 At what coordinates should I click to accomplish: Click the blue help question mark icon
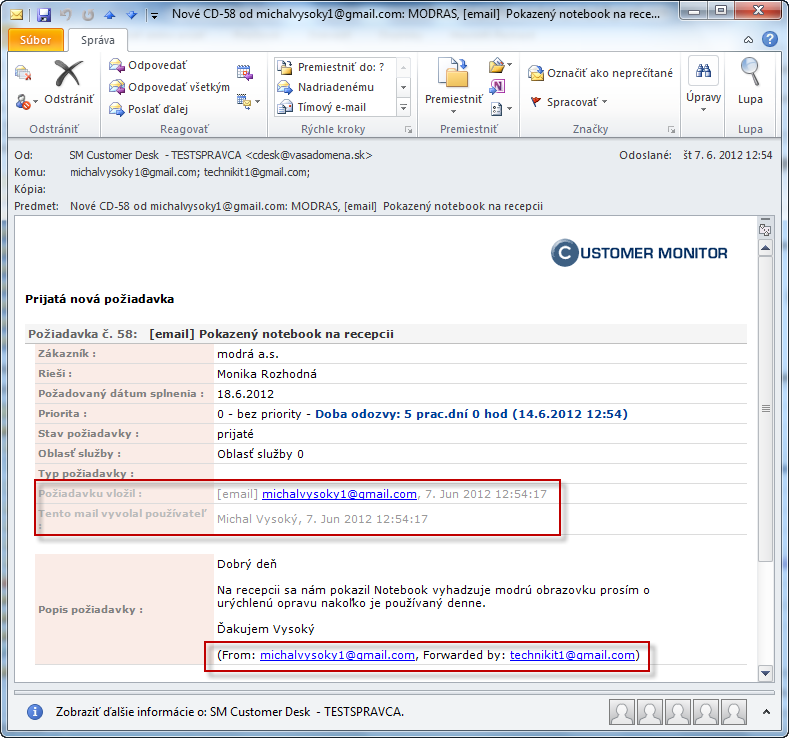coord(770,39)
